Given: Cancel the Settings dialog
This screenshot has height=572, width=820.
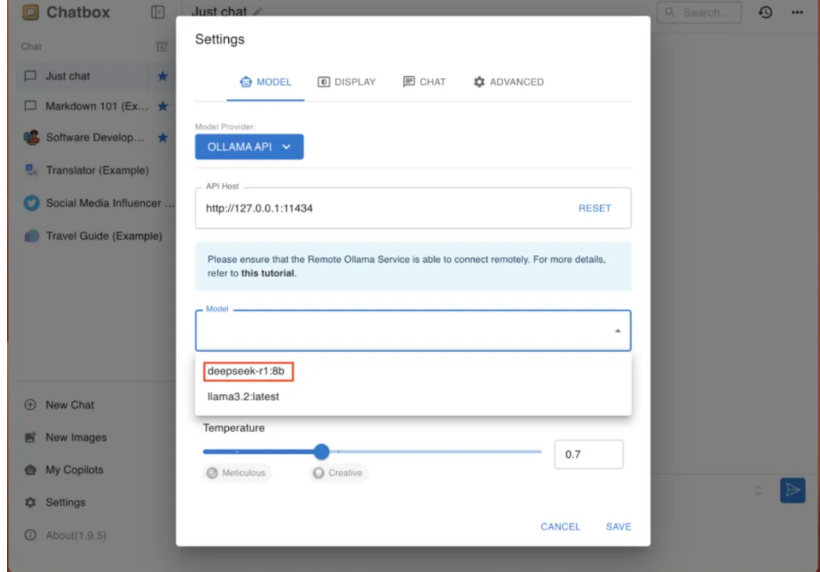Looking at the screenshot, I should (x=560, y=527).
